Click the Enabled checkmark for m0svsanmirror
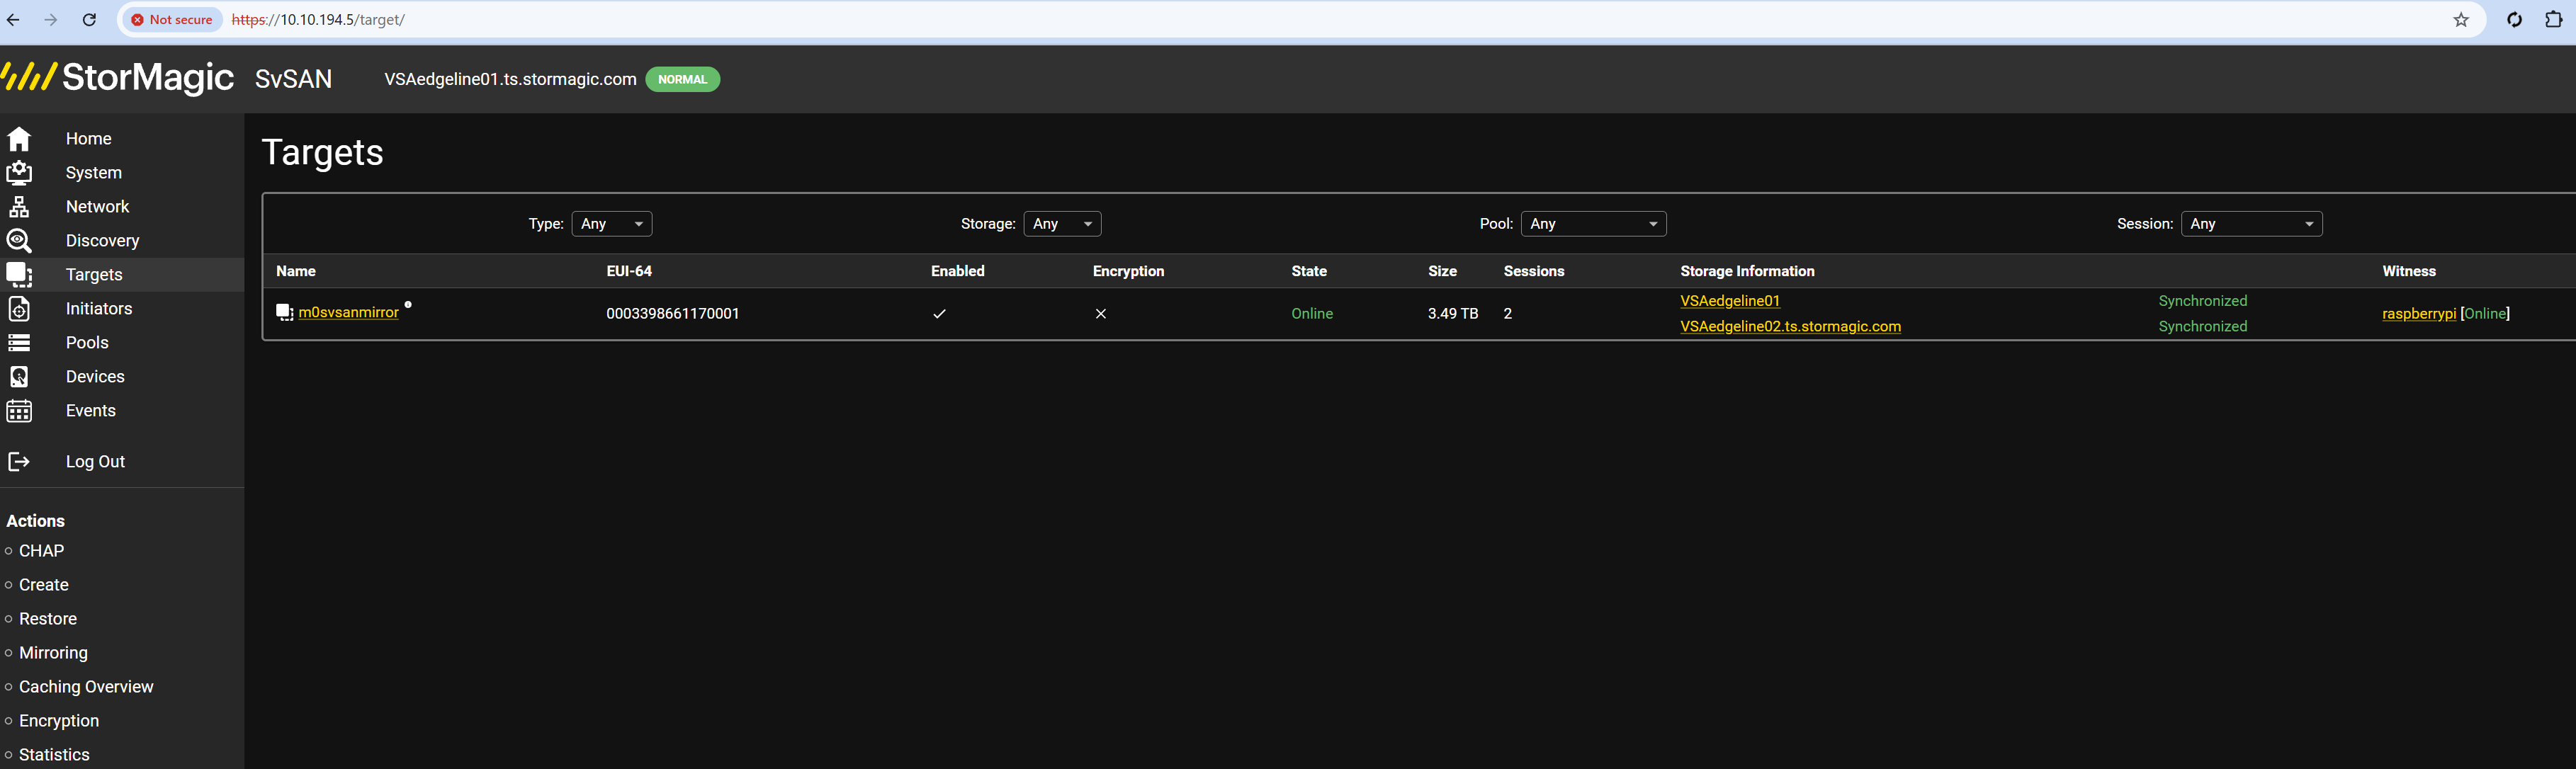 [939, 313]
